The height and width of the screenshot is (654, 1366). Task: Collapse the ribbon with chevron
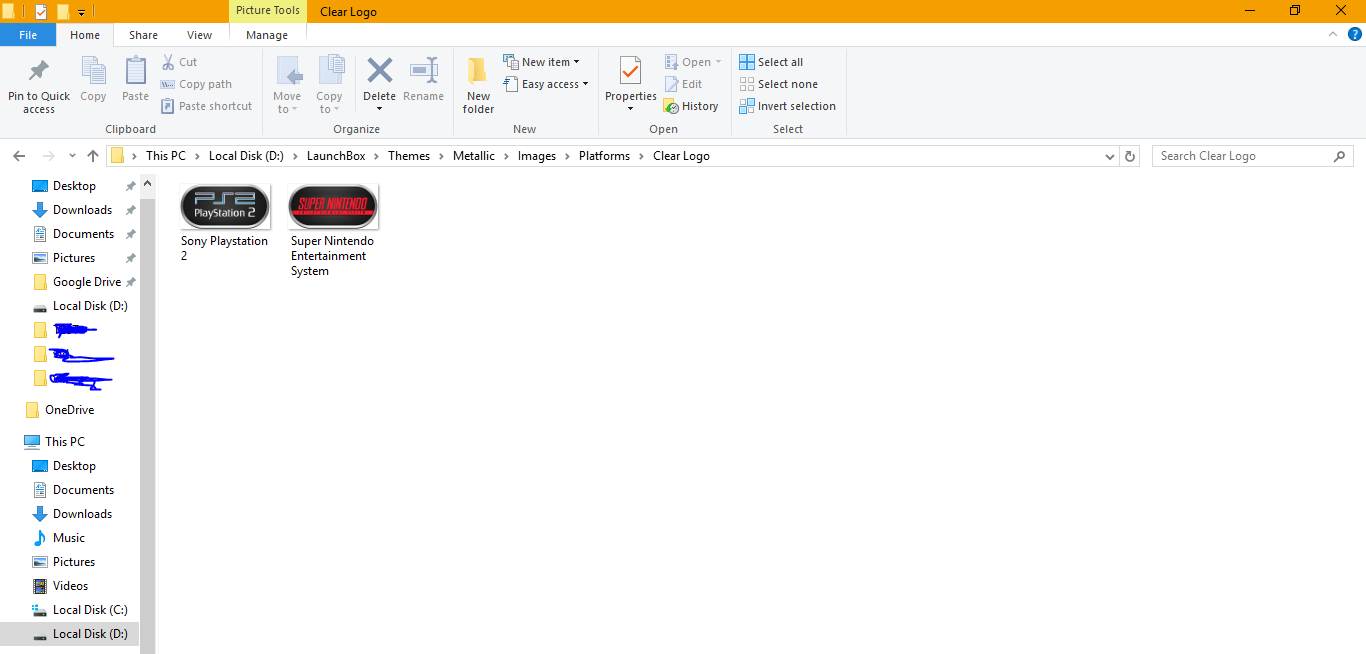tap(1332, 34)
